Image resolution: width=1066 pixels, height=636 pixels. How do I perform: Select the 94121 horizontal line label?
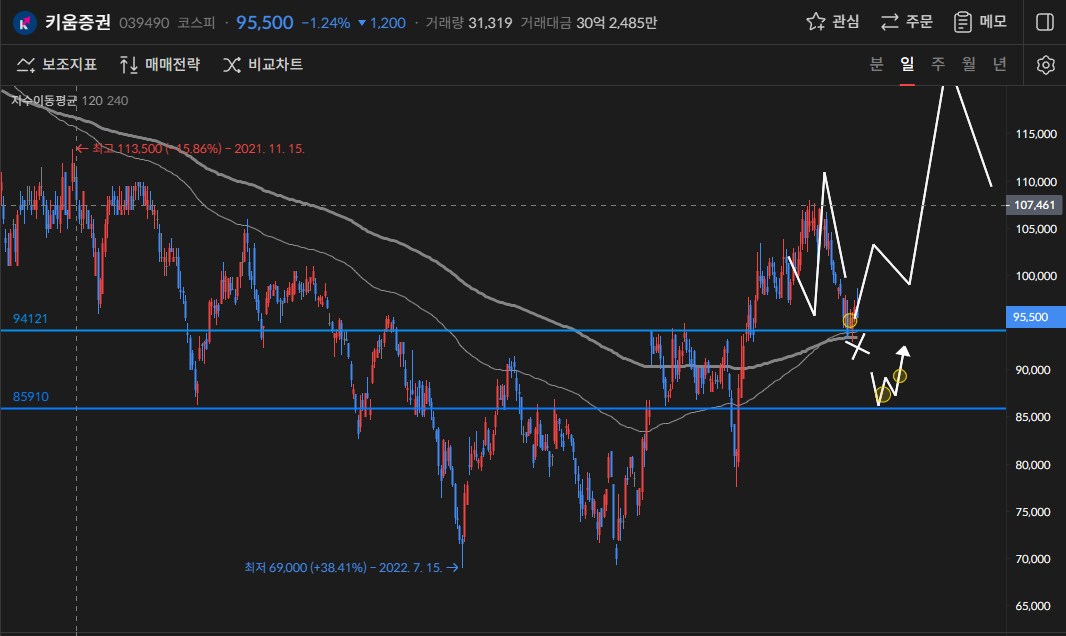(x=30, y=319)
